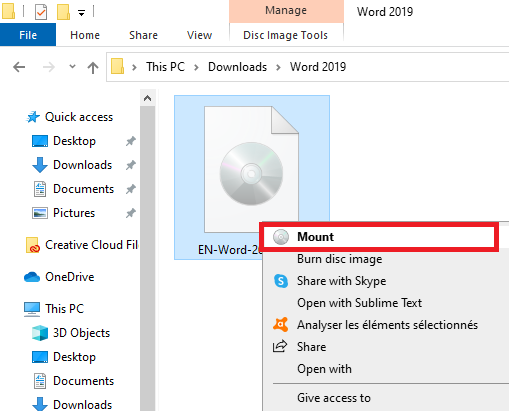The height and width of the screenshot is (411, 509).
Task: Click the Quick access star icon
Action: pos(33,117)
